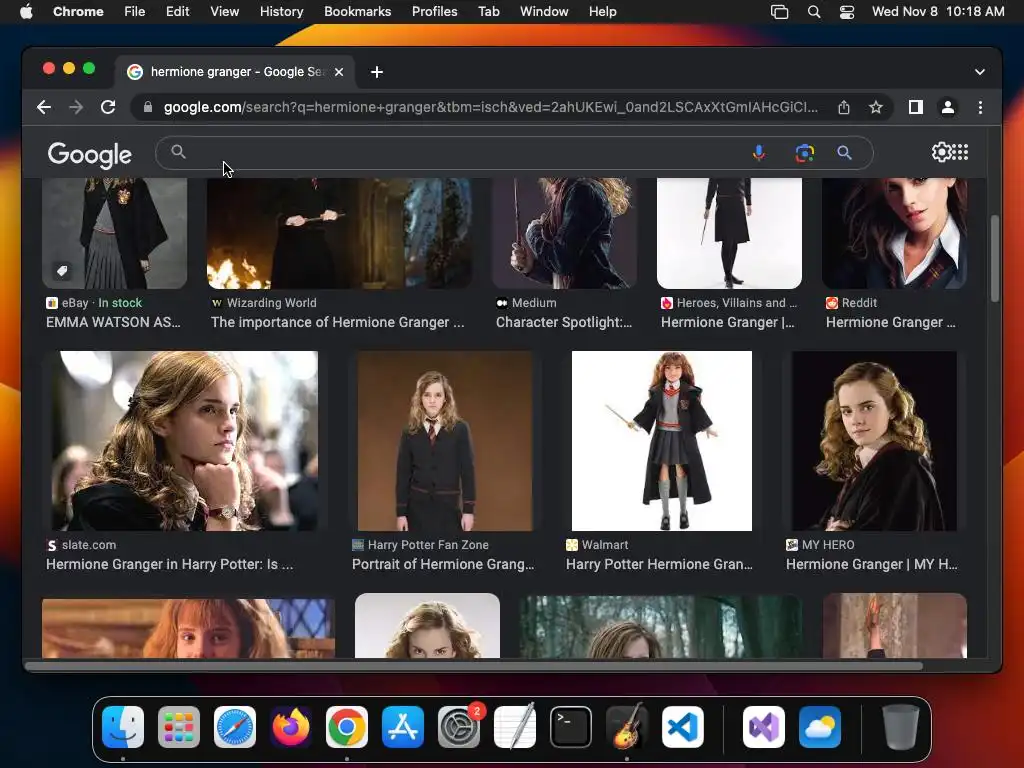Open the Wizarding World image result
The width and height of the screenshot is (1024, 768).
point(339,234)
